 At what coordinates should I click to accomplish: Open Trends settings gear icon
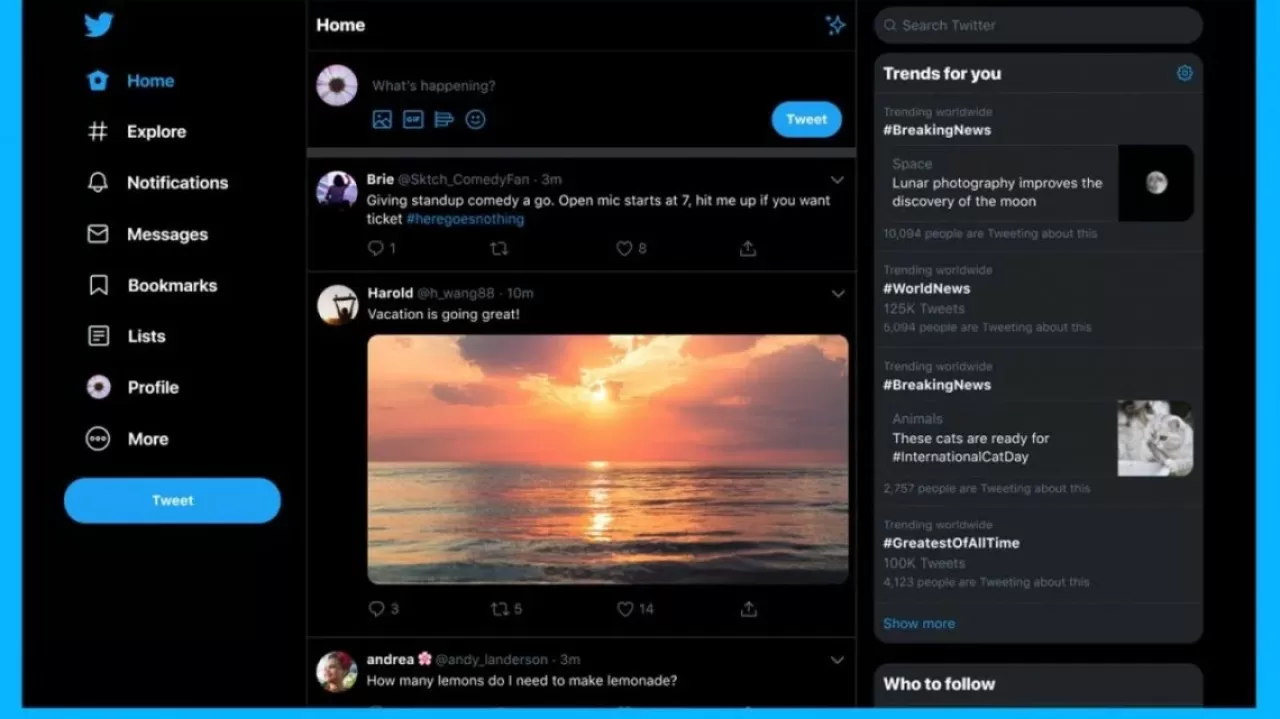point(1184,73)
